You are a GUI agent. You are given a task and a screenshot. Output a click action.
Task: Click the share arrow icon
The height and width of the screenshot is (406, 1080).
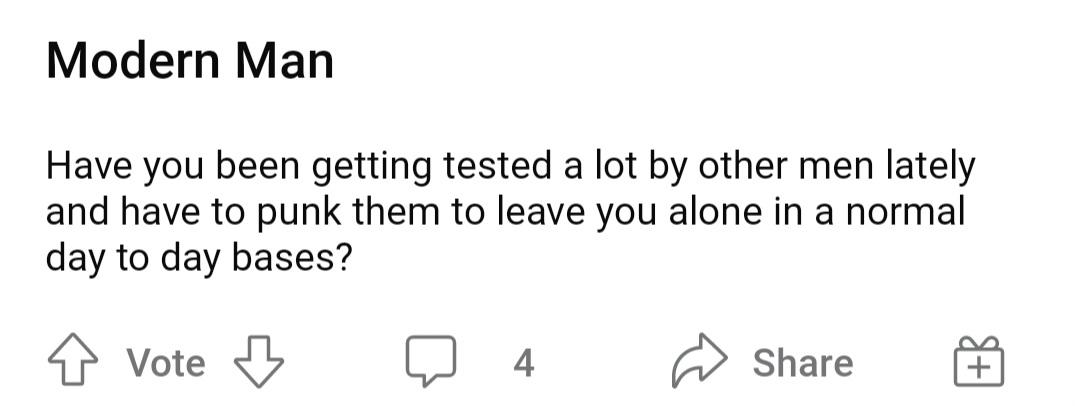(701, 361)
